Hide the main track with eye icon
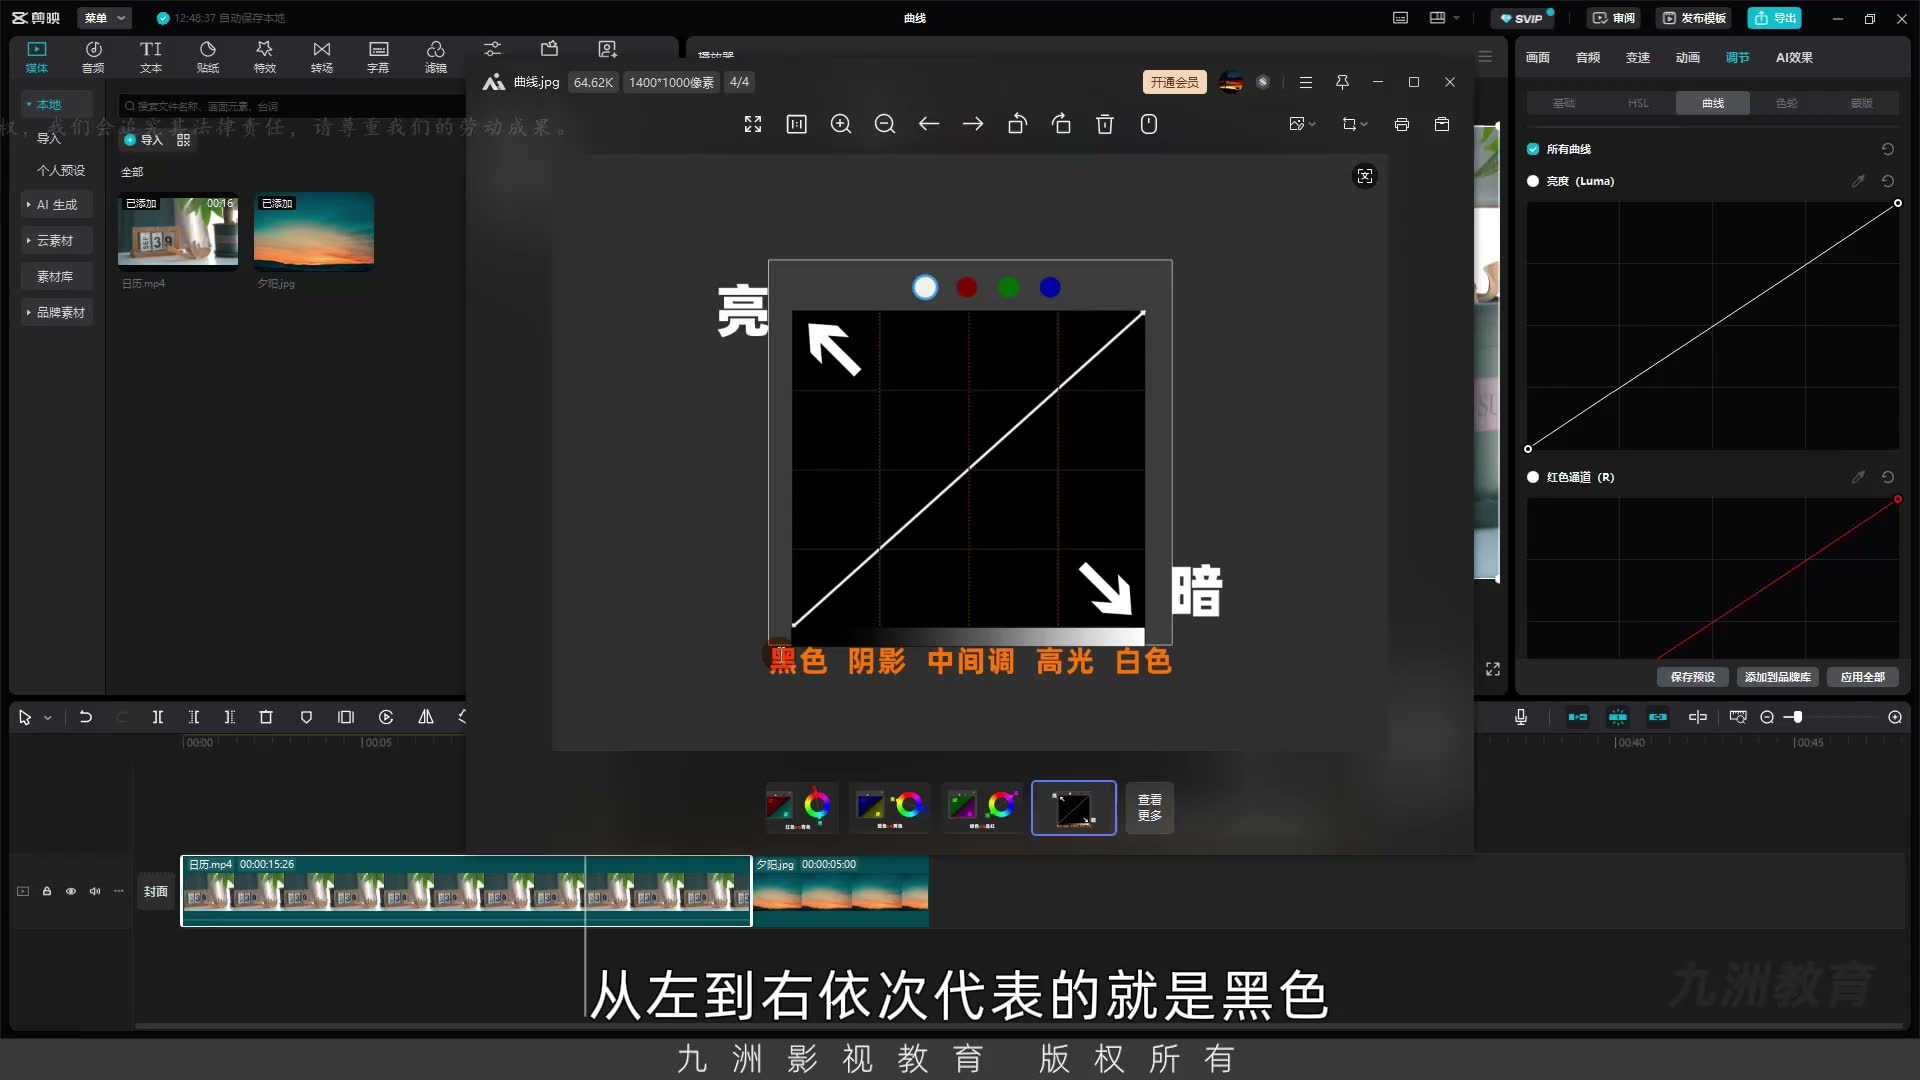Image resolution: width=1920 pixels, height=1080 pixels. click(71, 891)
